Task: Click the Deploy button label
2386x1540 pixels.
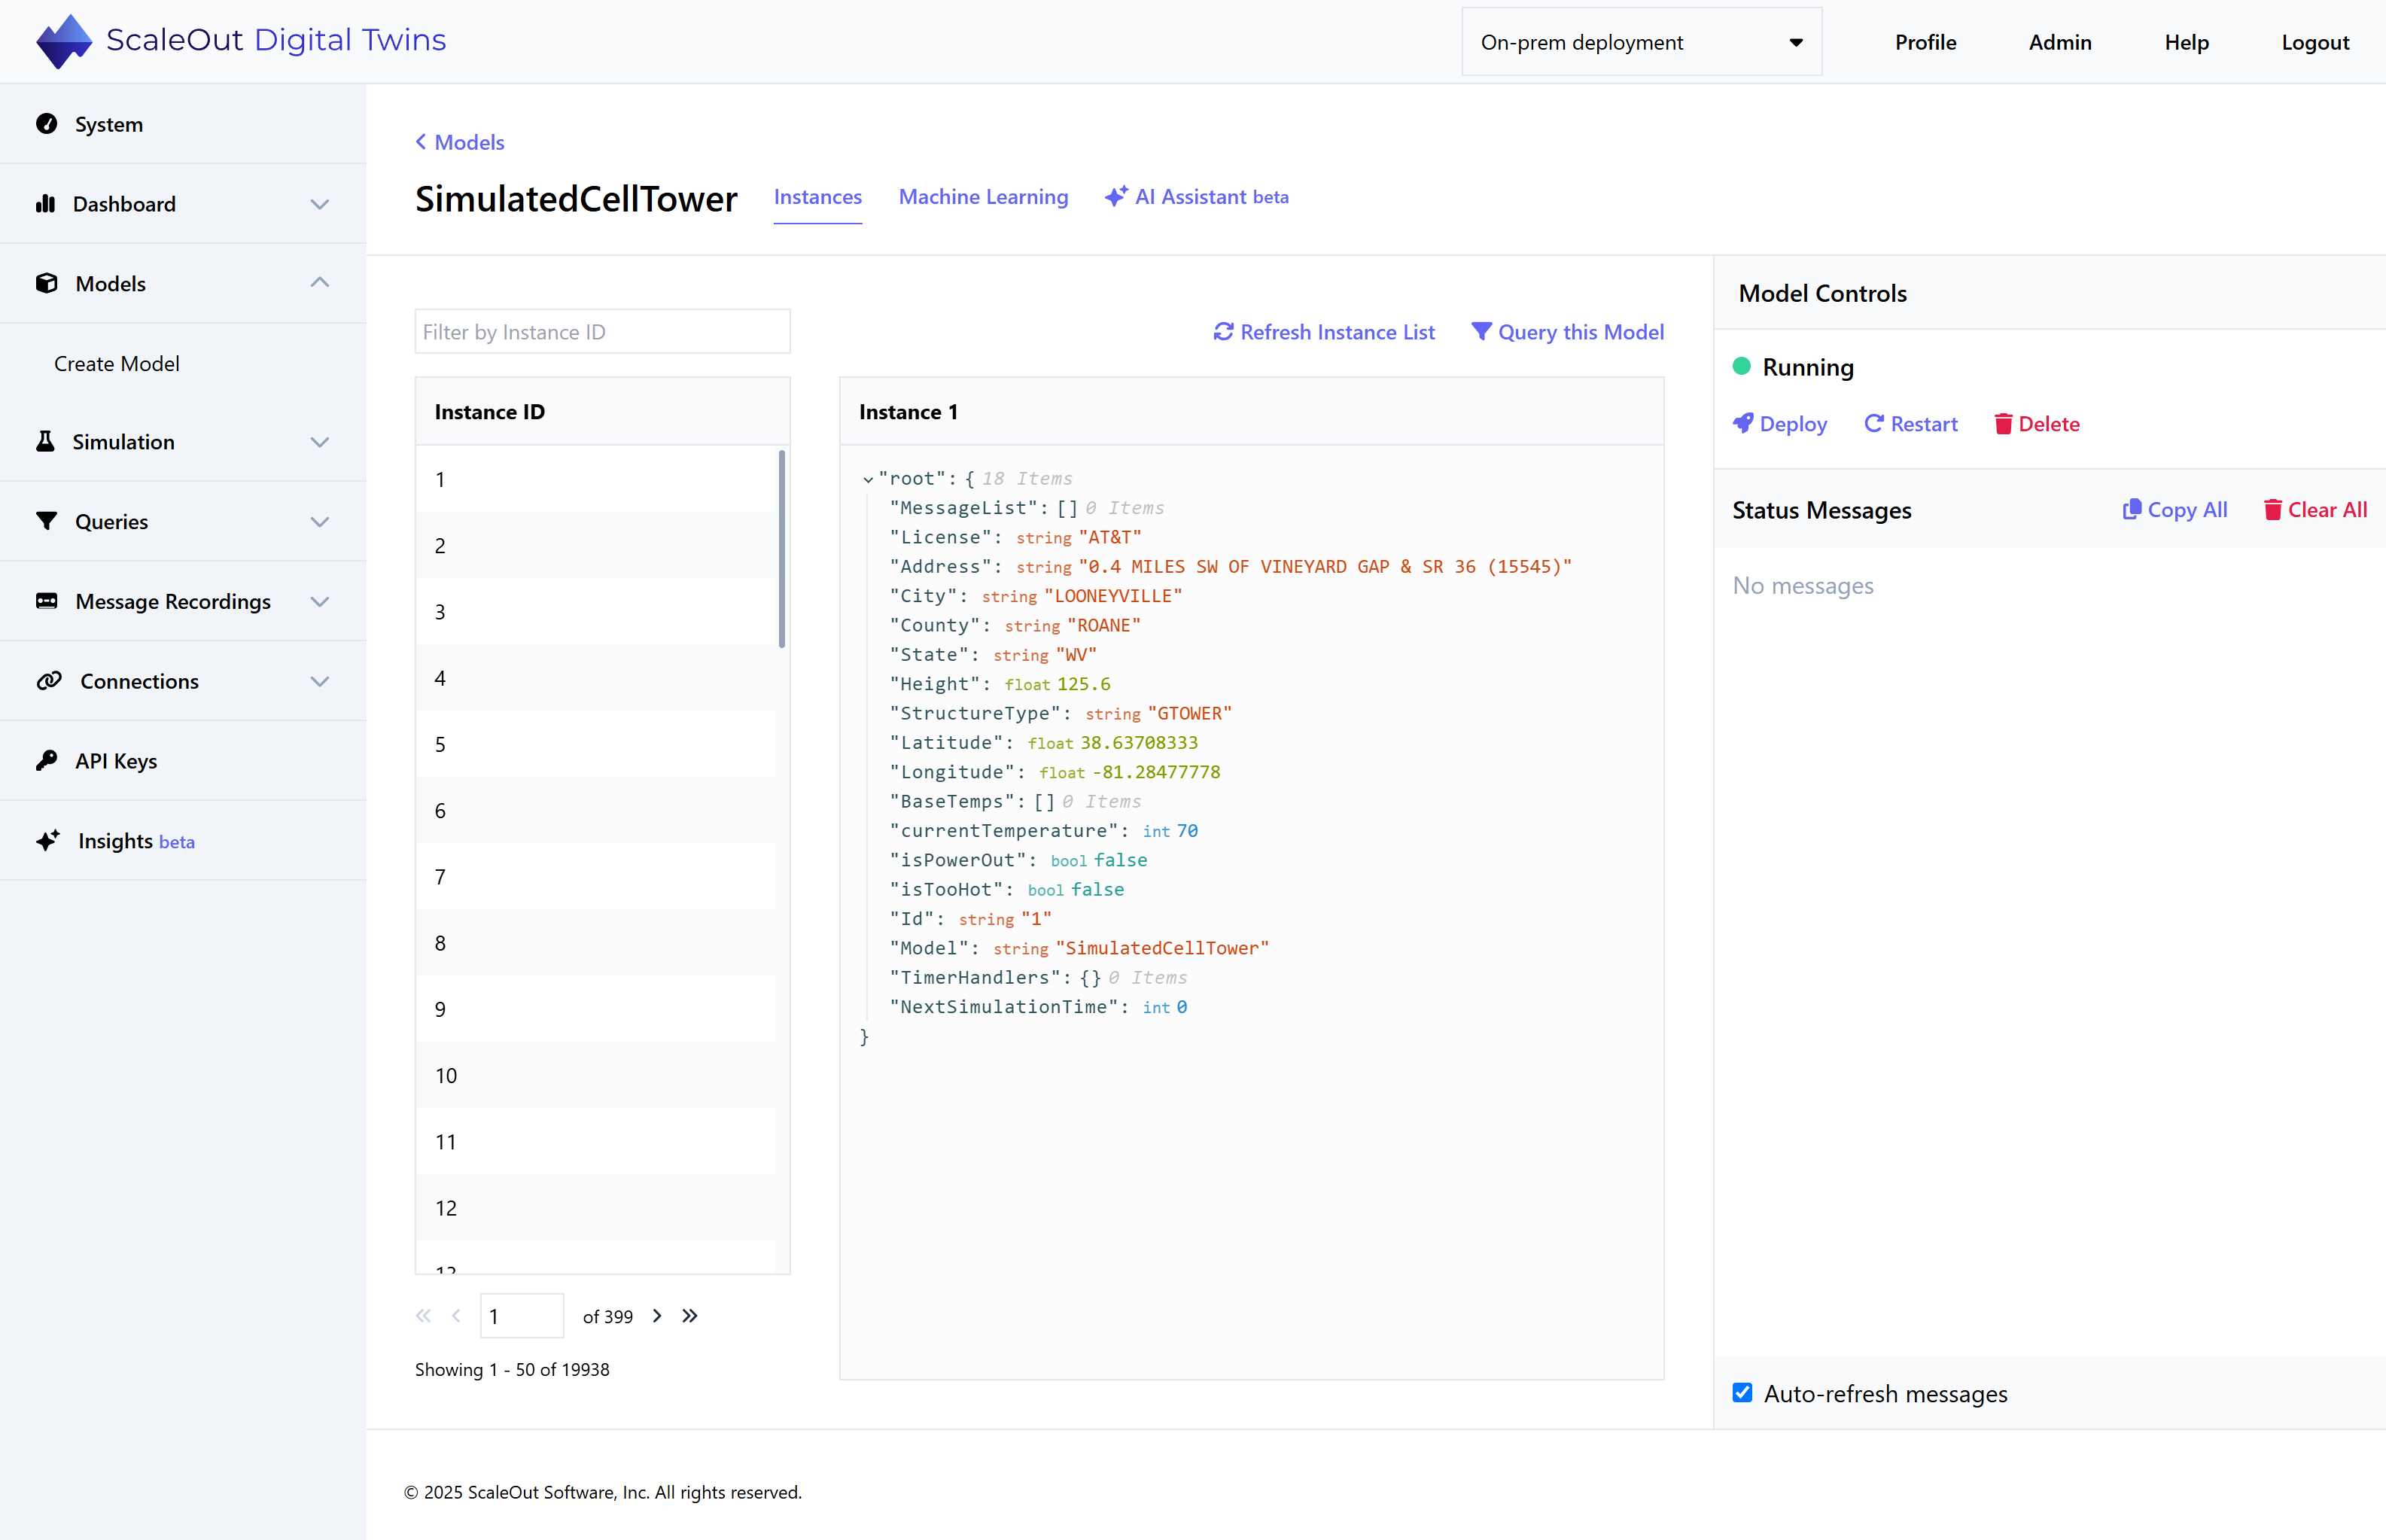Action: point(1793,424)
